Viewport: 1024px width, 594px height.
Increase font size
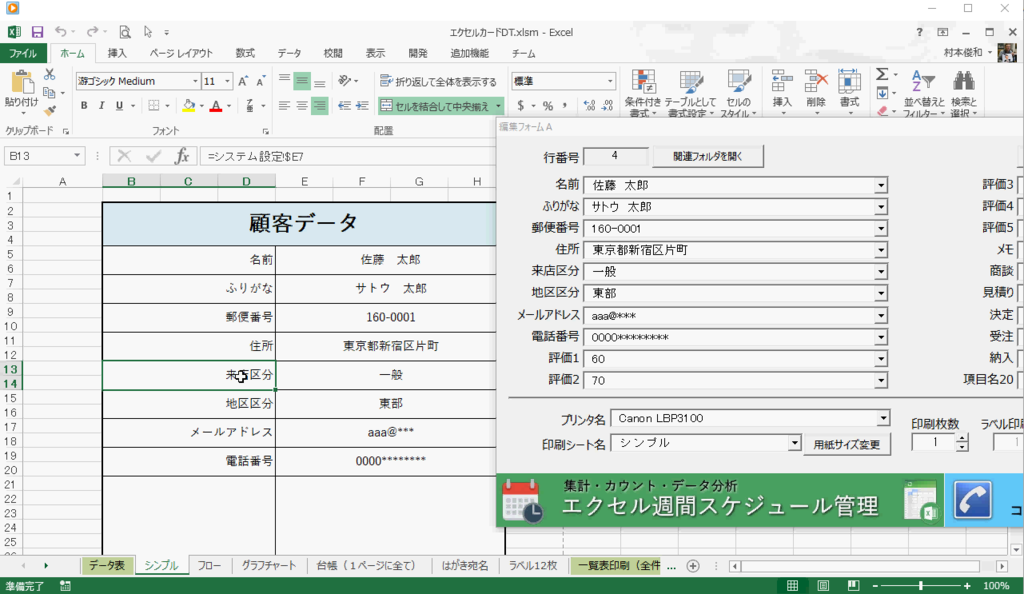pos(243,81)
